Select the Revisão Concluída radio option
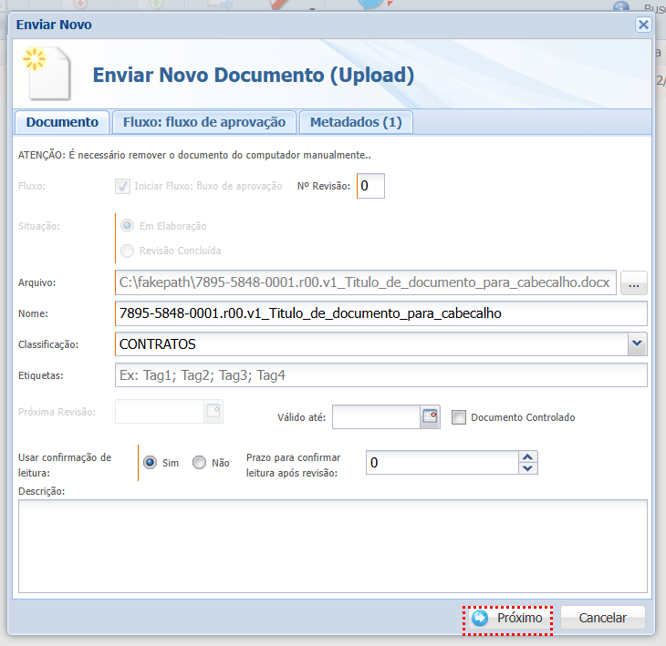Image resolution: width=666 pixels, height=646 pixels. [x=127, y=250]
